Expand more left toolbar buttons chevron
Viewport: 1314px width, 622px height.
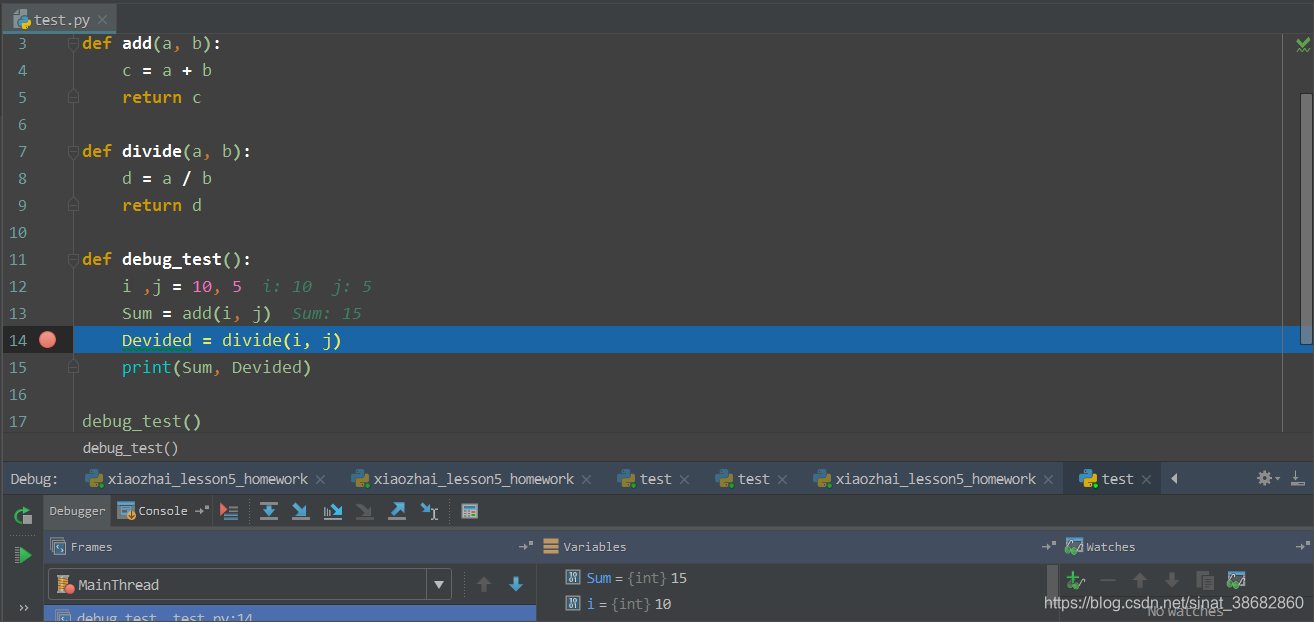click(23, 608)
